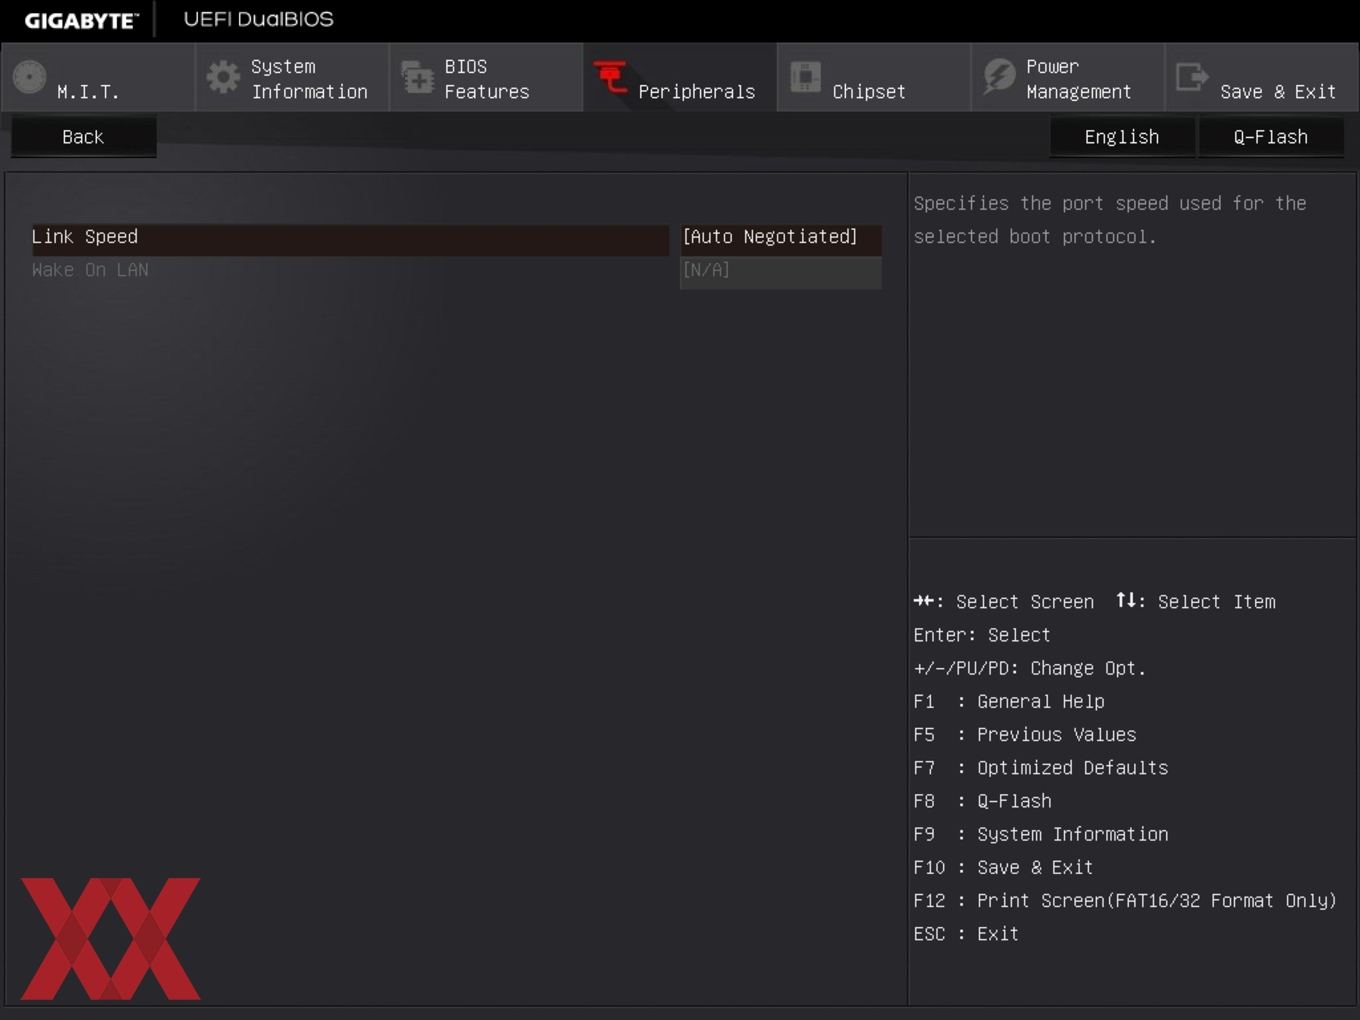Open the BIOS Features tab
Viewport: 1360px width, 1020px height.
(486, 77)
